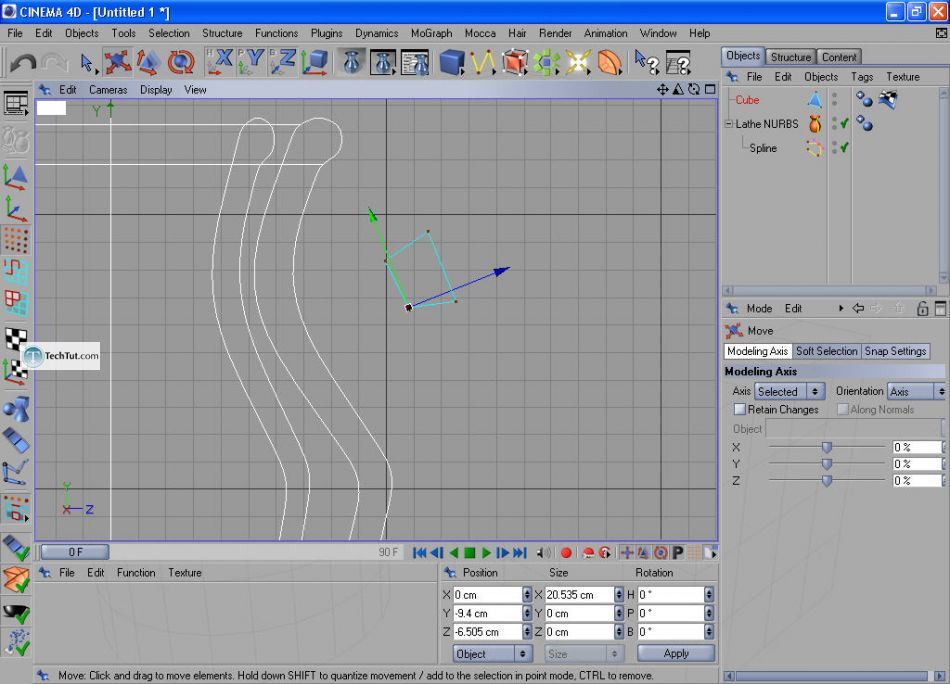Image resolution: width=950 pixels, height=684 pixels.
Task: Select the Live Selection arrow tool
Action: coord(87,63)
